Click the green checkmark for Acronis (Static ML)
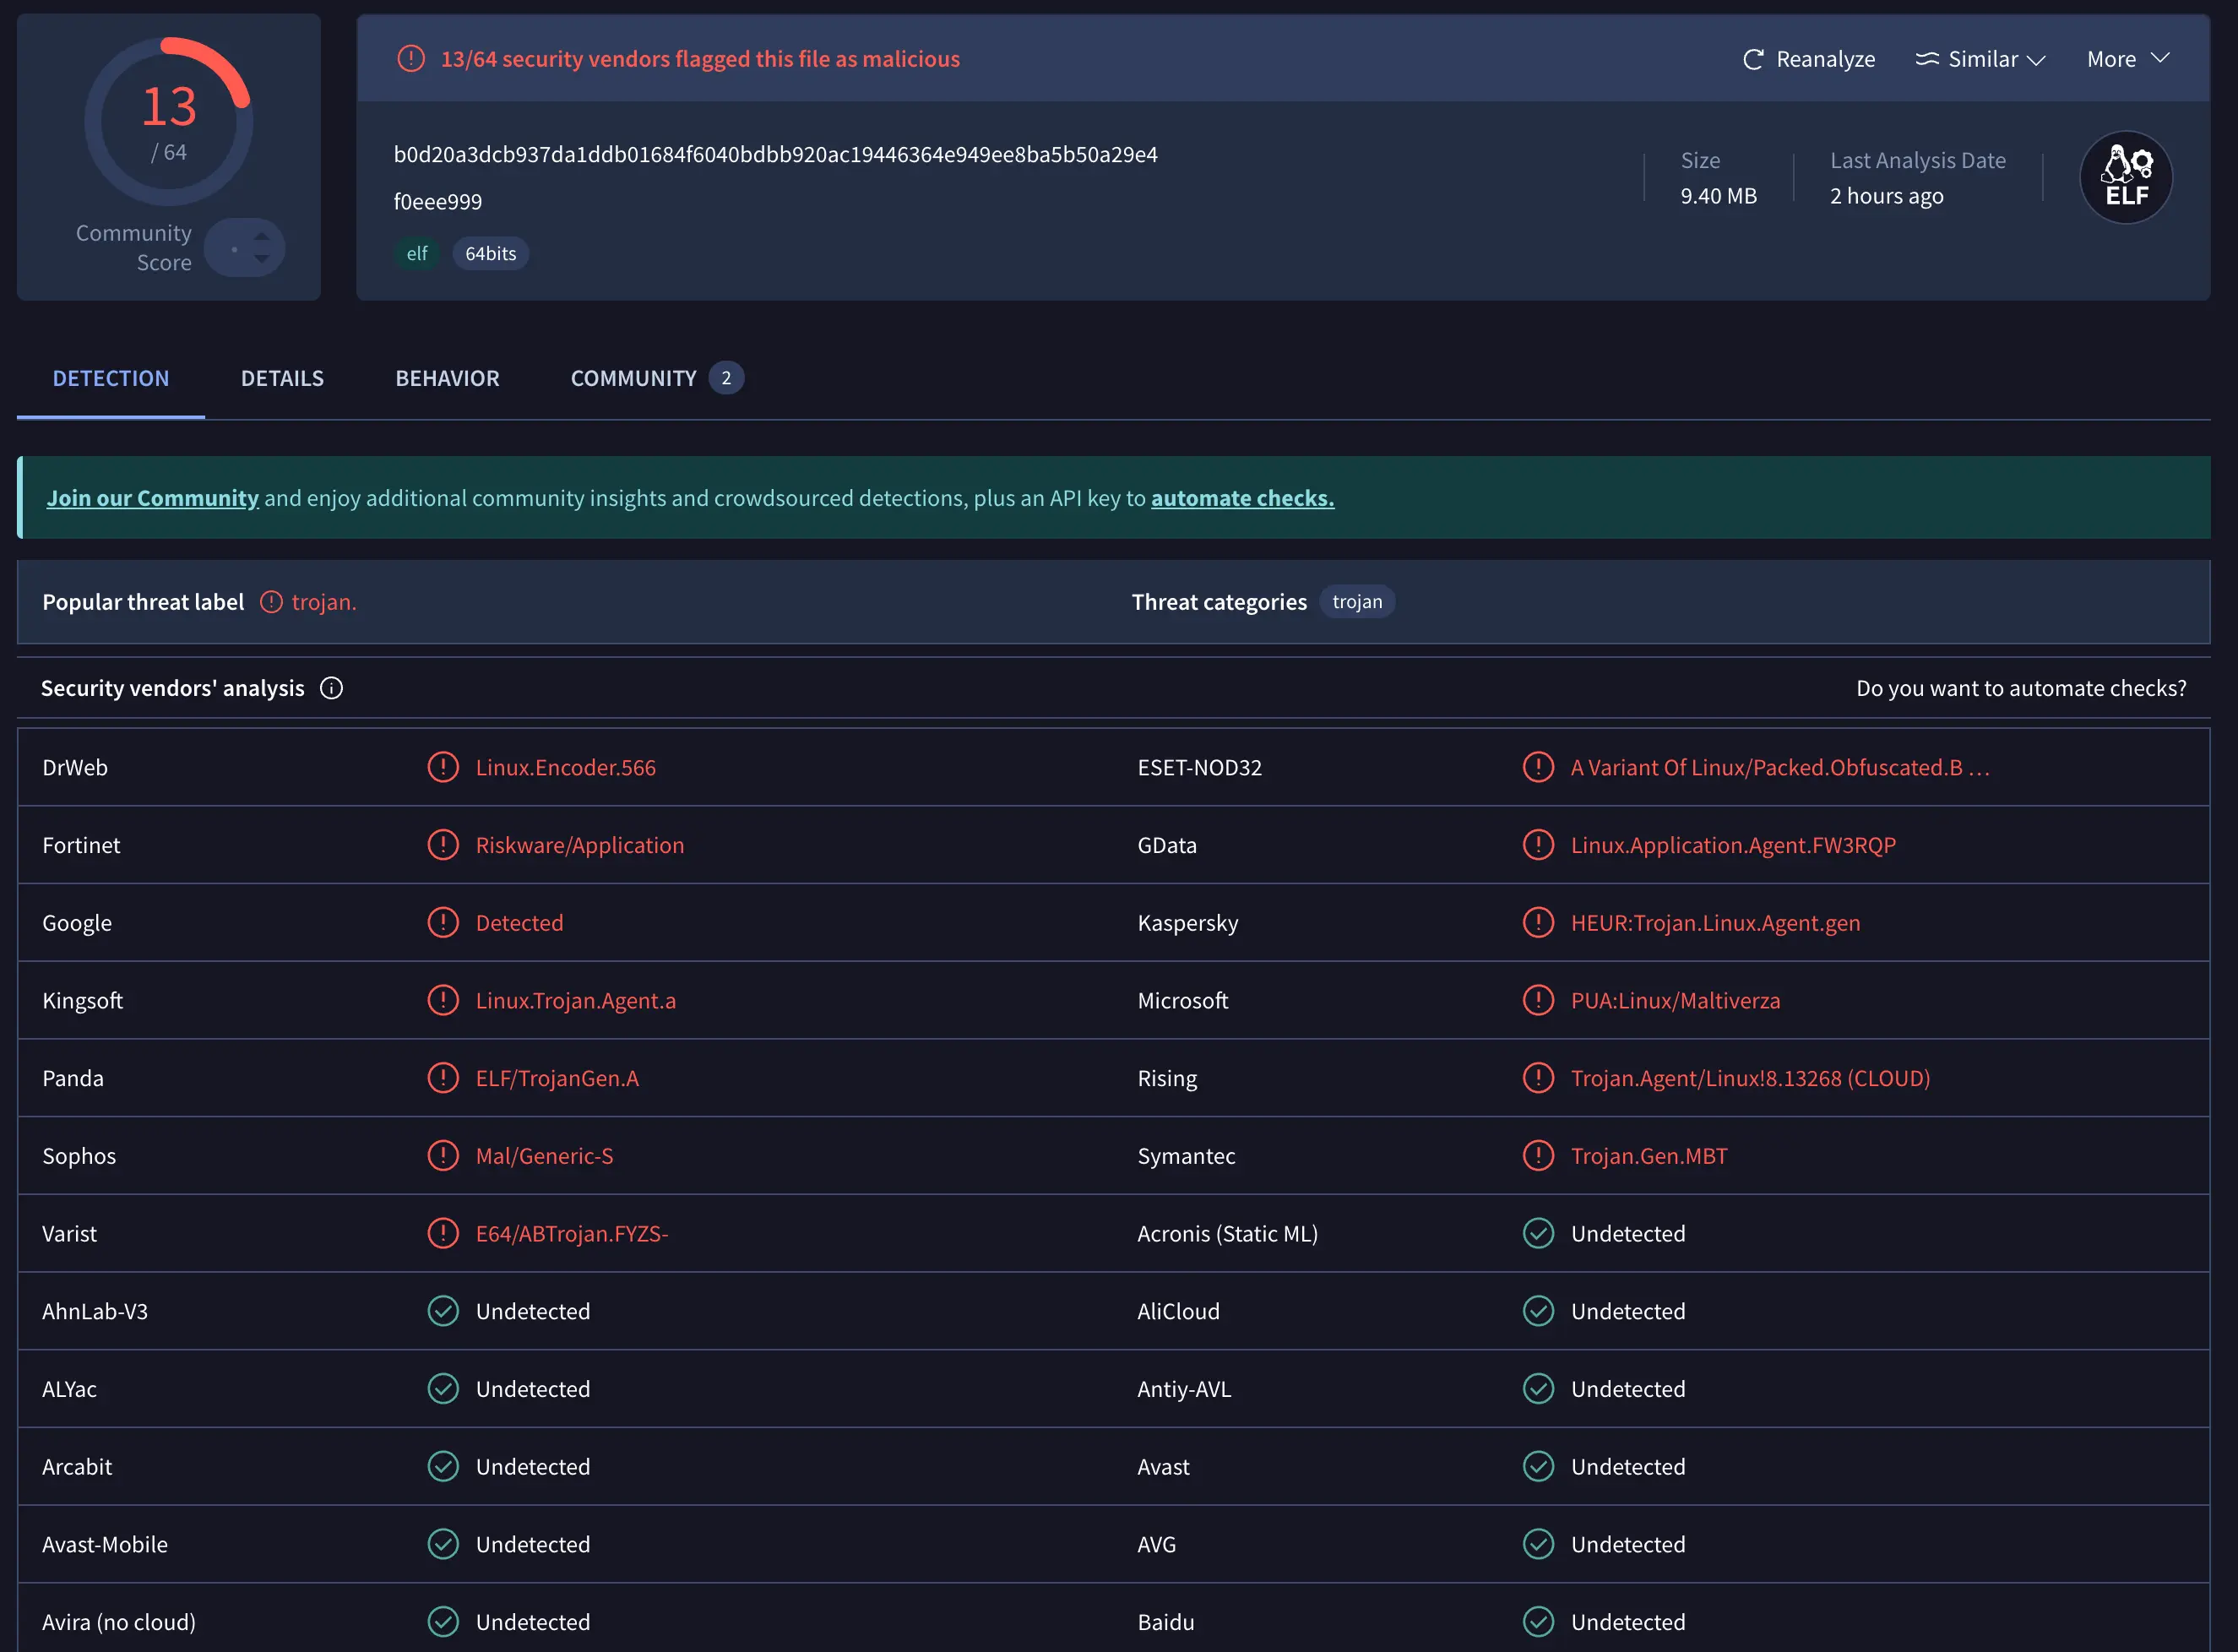Image resolution: width=2238 pixels, height=1652 pixels. [1538, 1233]
